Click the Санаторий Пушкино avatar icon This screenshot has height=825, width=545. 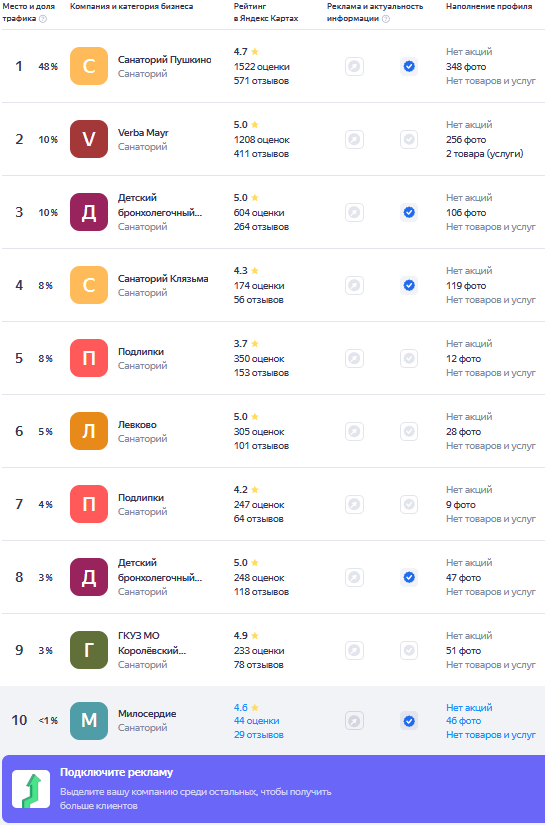click(89, 66)
